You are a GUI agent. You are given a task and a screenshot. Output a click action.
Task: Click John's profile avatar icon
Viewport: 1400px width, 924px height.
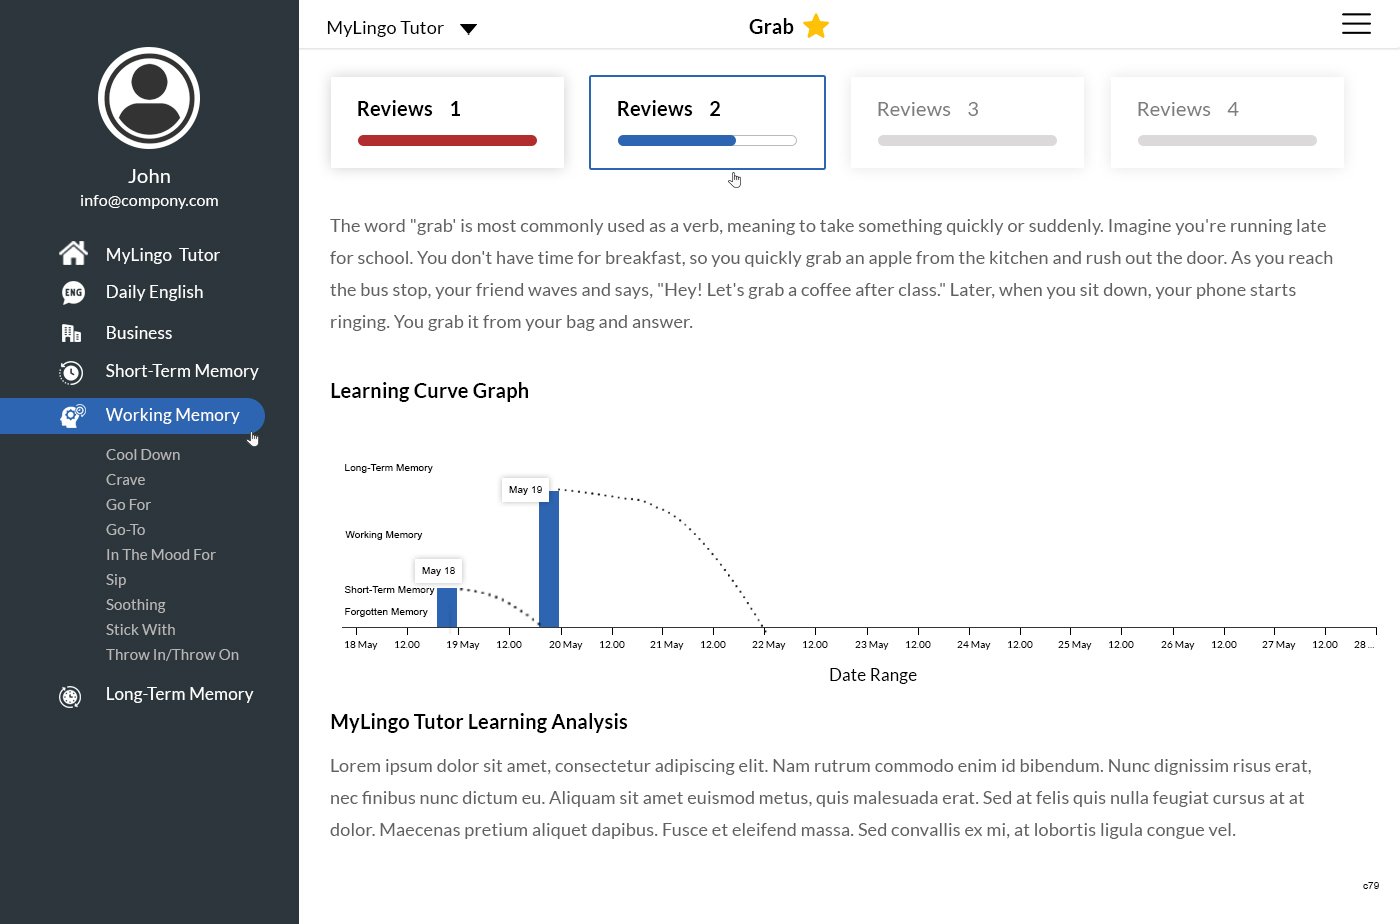pos(149,98)
